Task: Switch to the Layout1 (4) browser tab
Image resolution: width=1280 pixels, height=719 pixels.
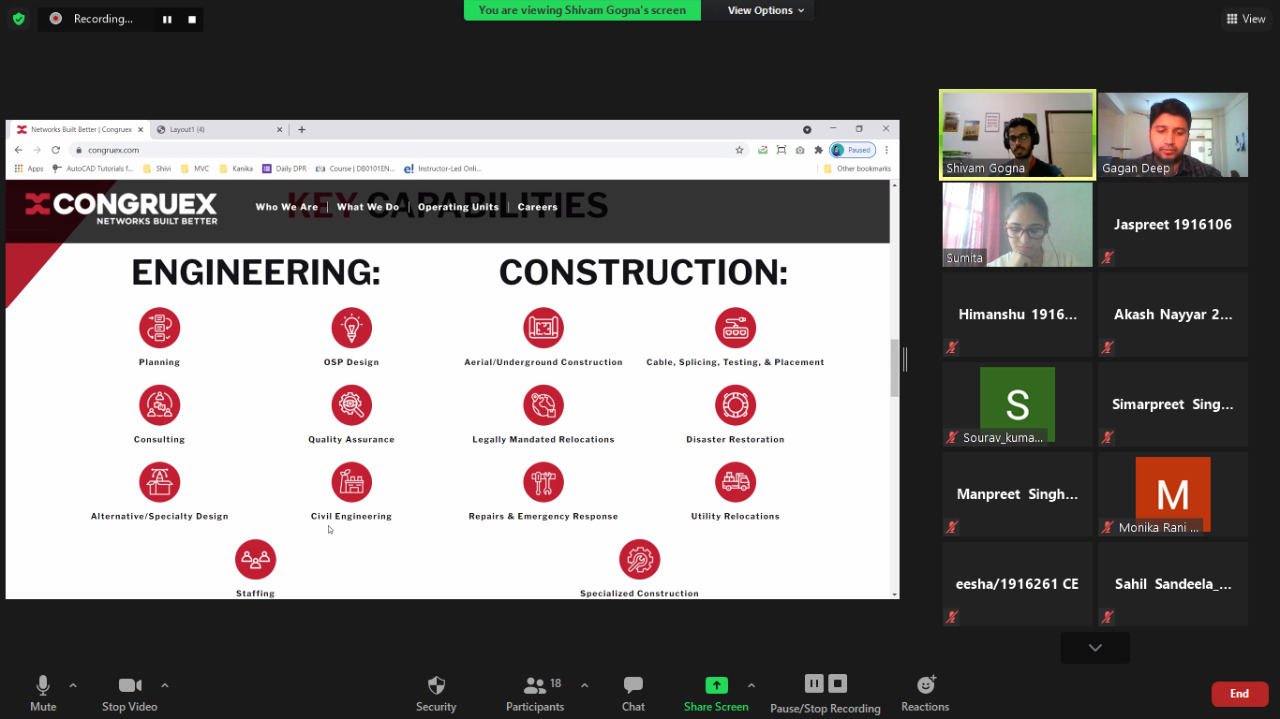Action: point(219,130)
